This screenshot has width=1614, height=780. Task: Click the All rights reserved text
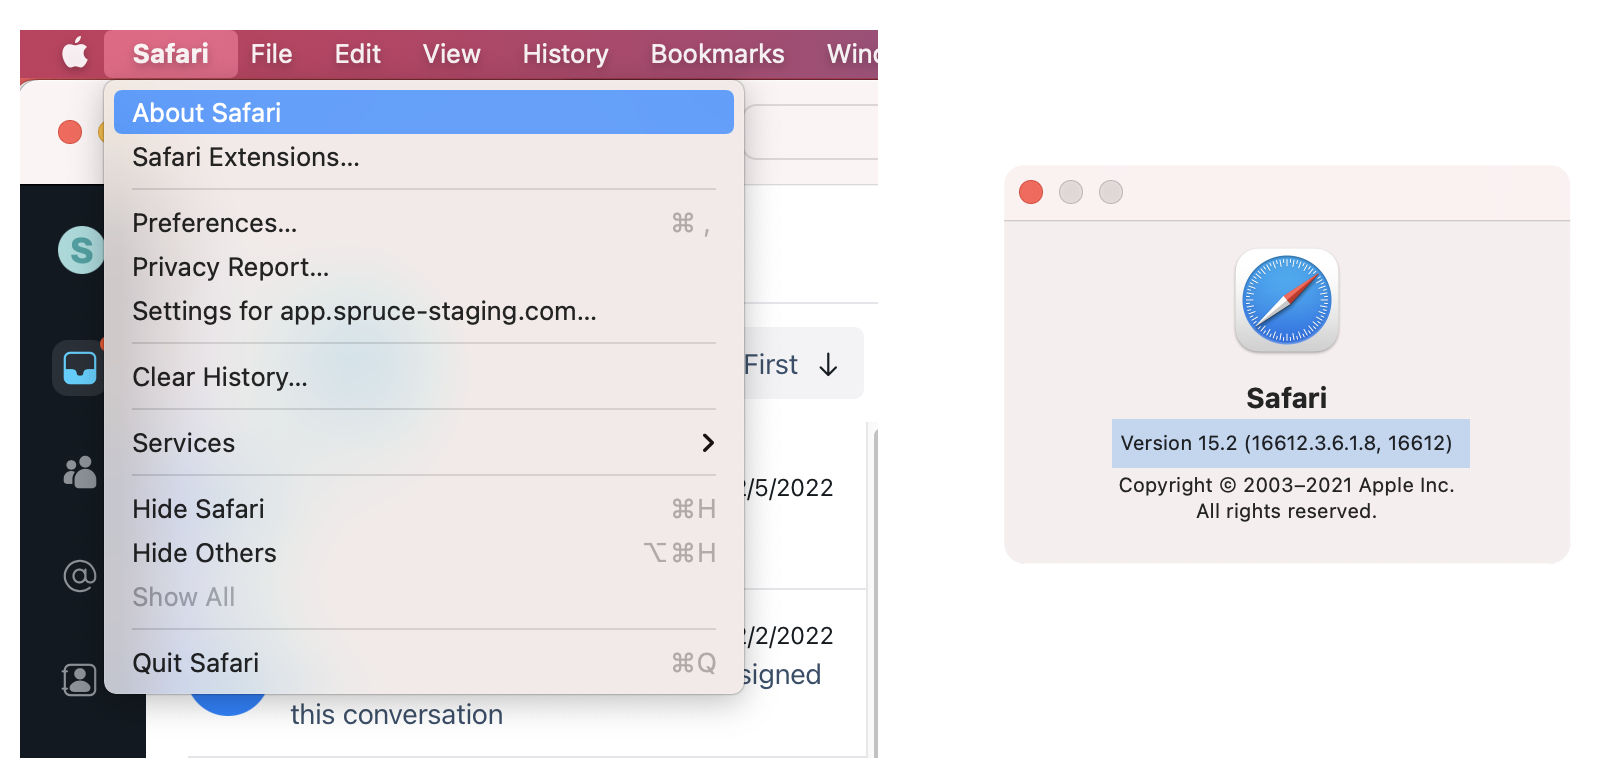click(x=1287, y=511)
